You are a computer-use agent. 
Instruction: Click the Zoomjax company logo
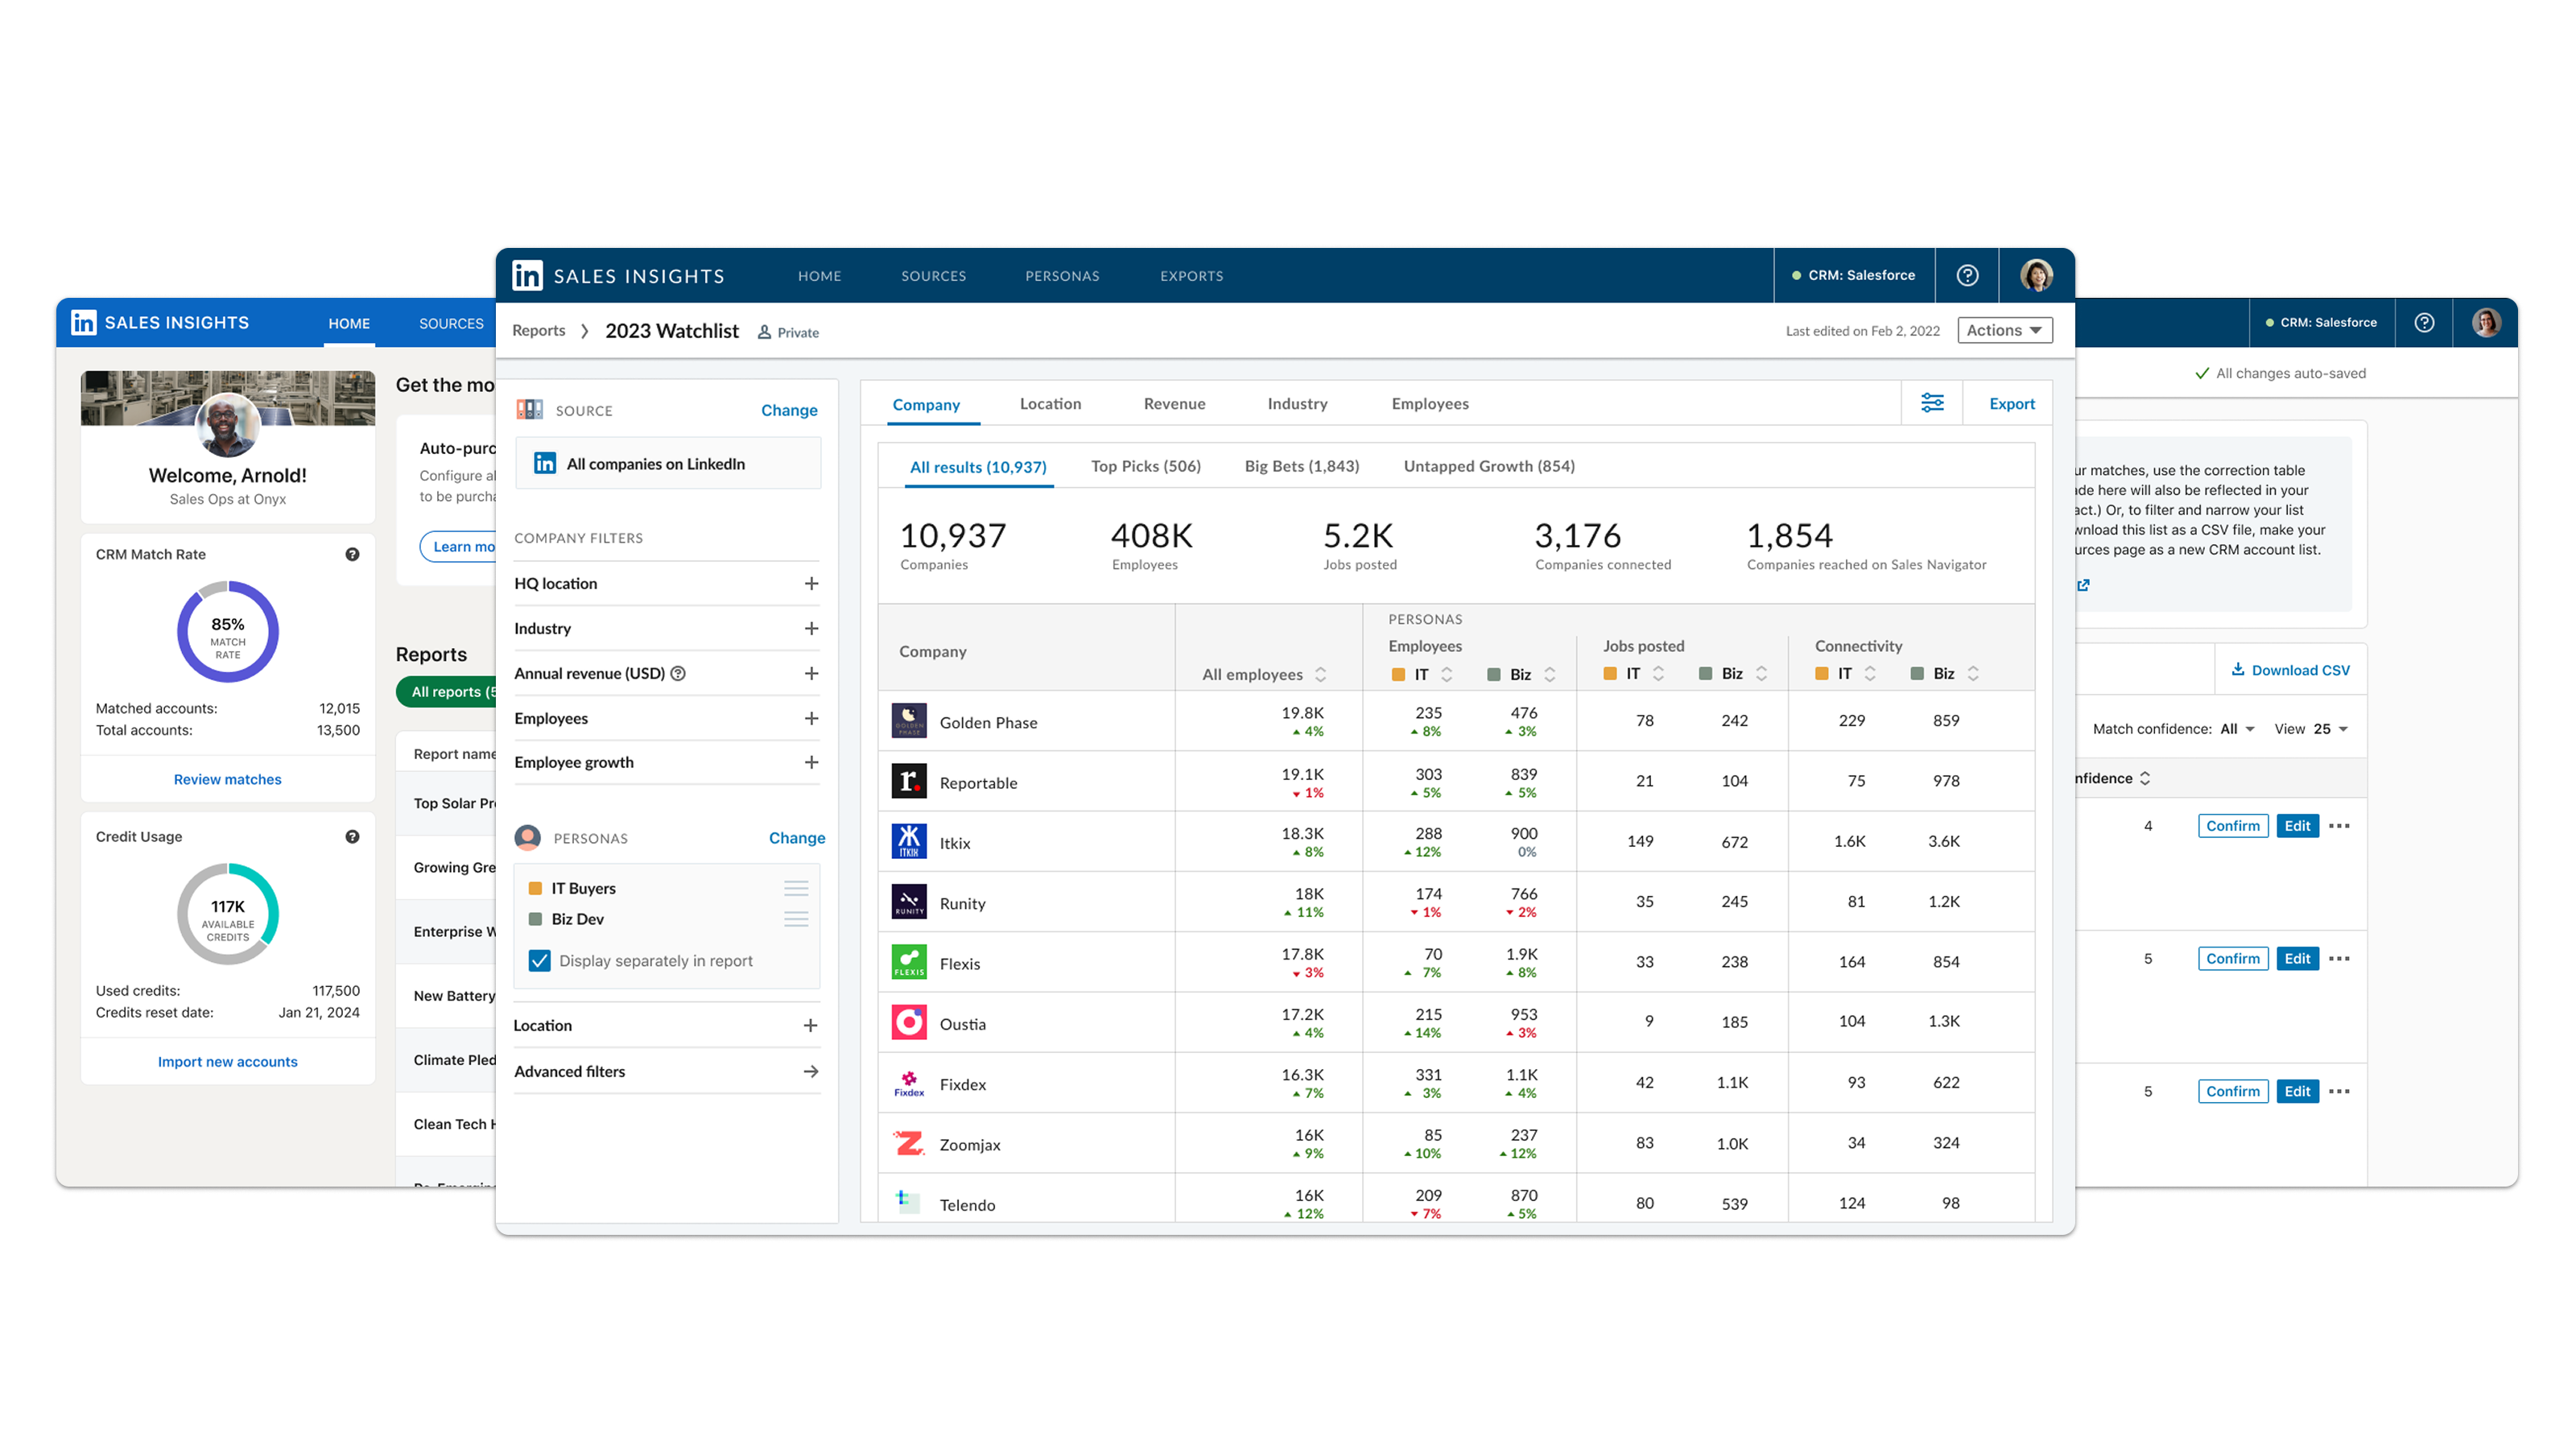pyautogui.click(x=909, y=1143)
